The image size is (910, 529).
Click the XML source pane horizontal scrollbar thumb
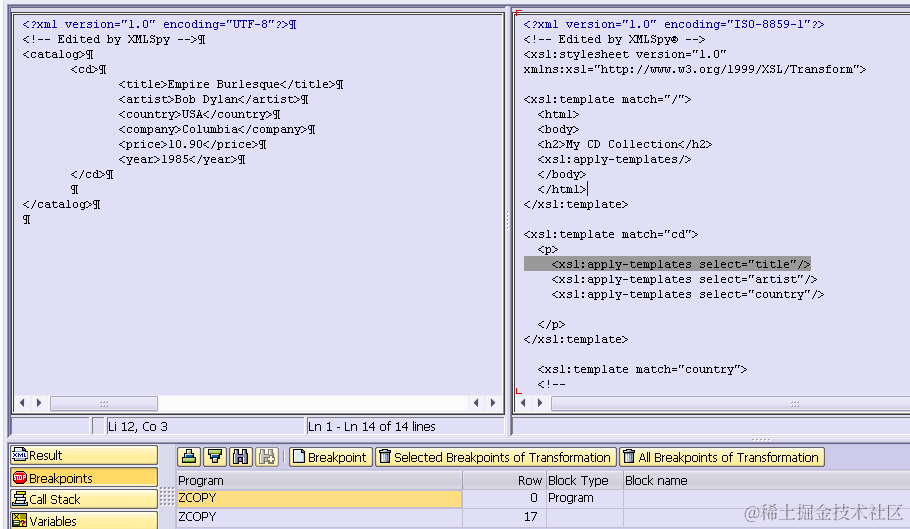[104, 403]
